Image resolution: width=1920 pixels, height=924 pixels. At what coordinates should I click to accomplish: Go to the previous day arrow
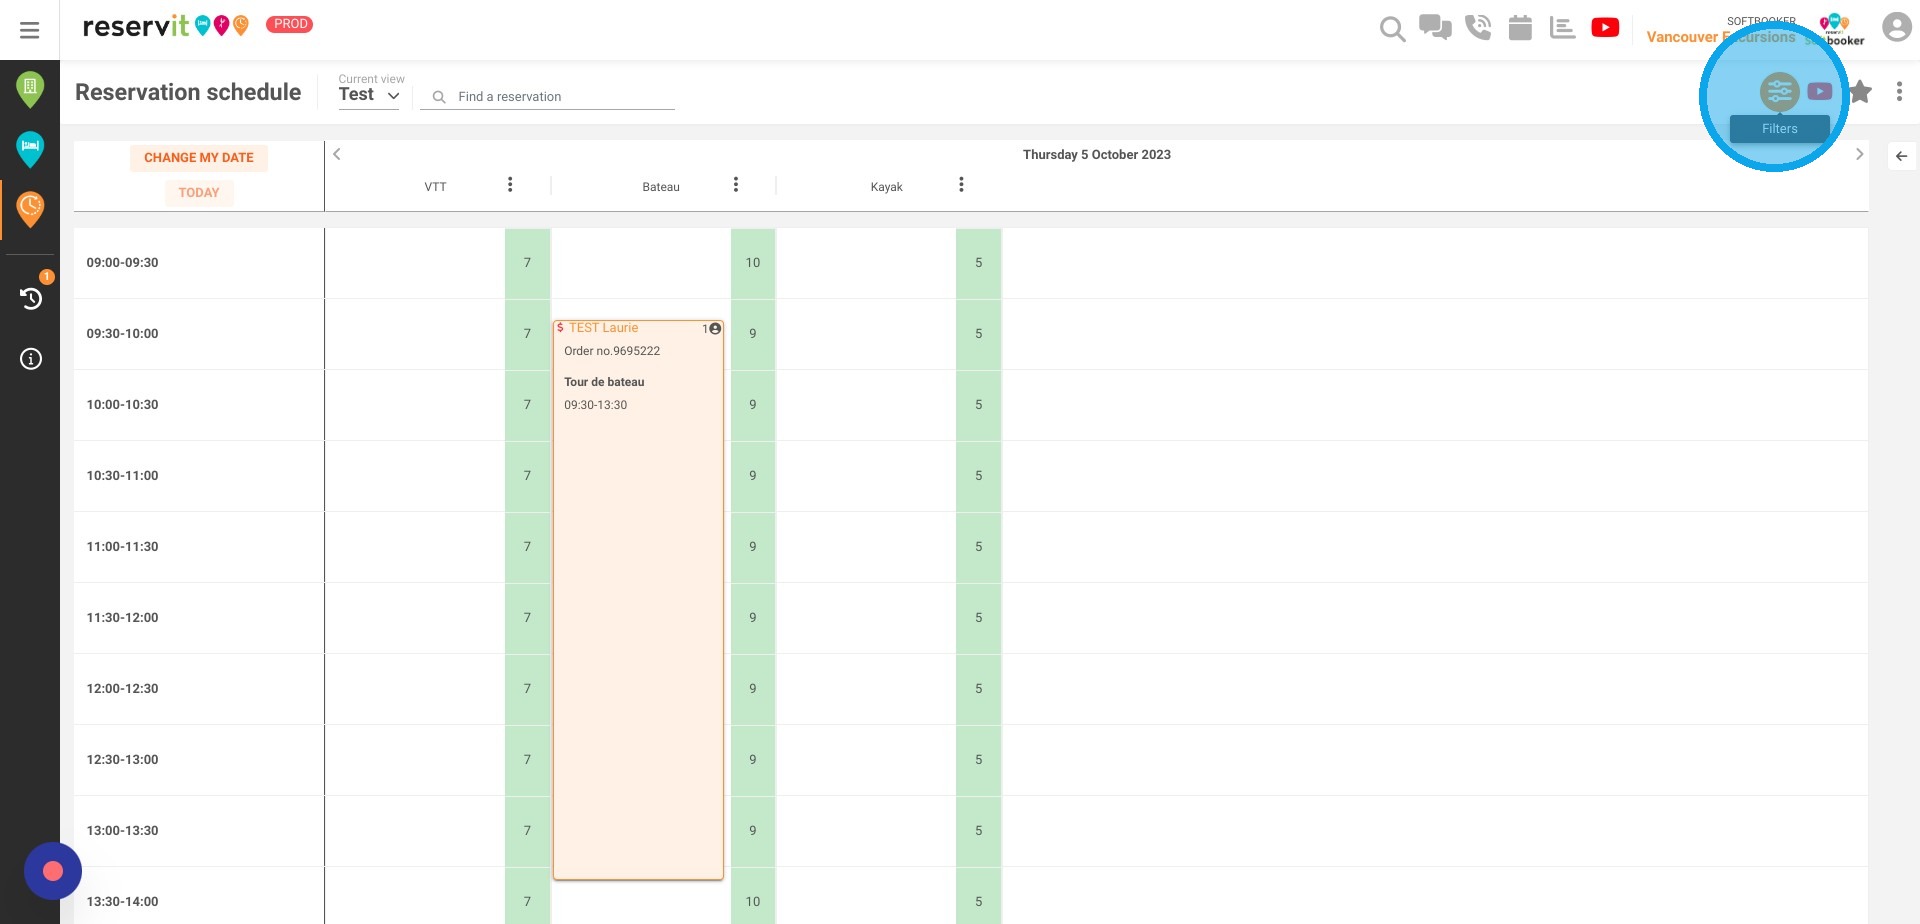tap(337, 154)
